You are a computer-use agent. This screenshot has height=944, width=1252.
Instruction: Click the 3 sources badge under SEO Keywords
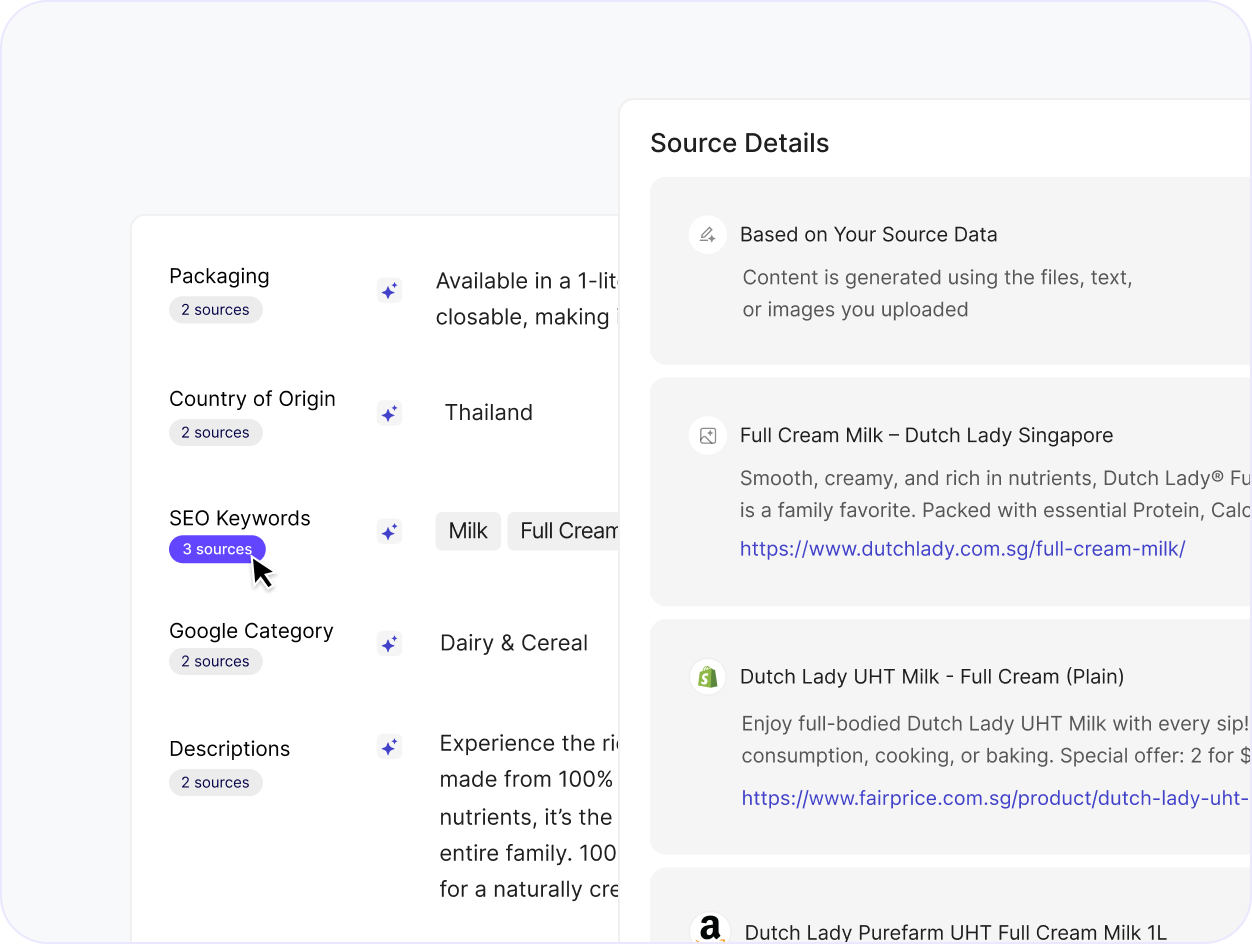(x=217, y=549)
